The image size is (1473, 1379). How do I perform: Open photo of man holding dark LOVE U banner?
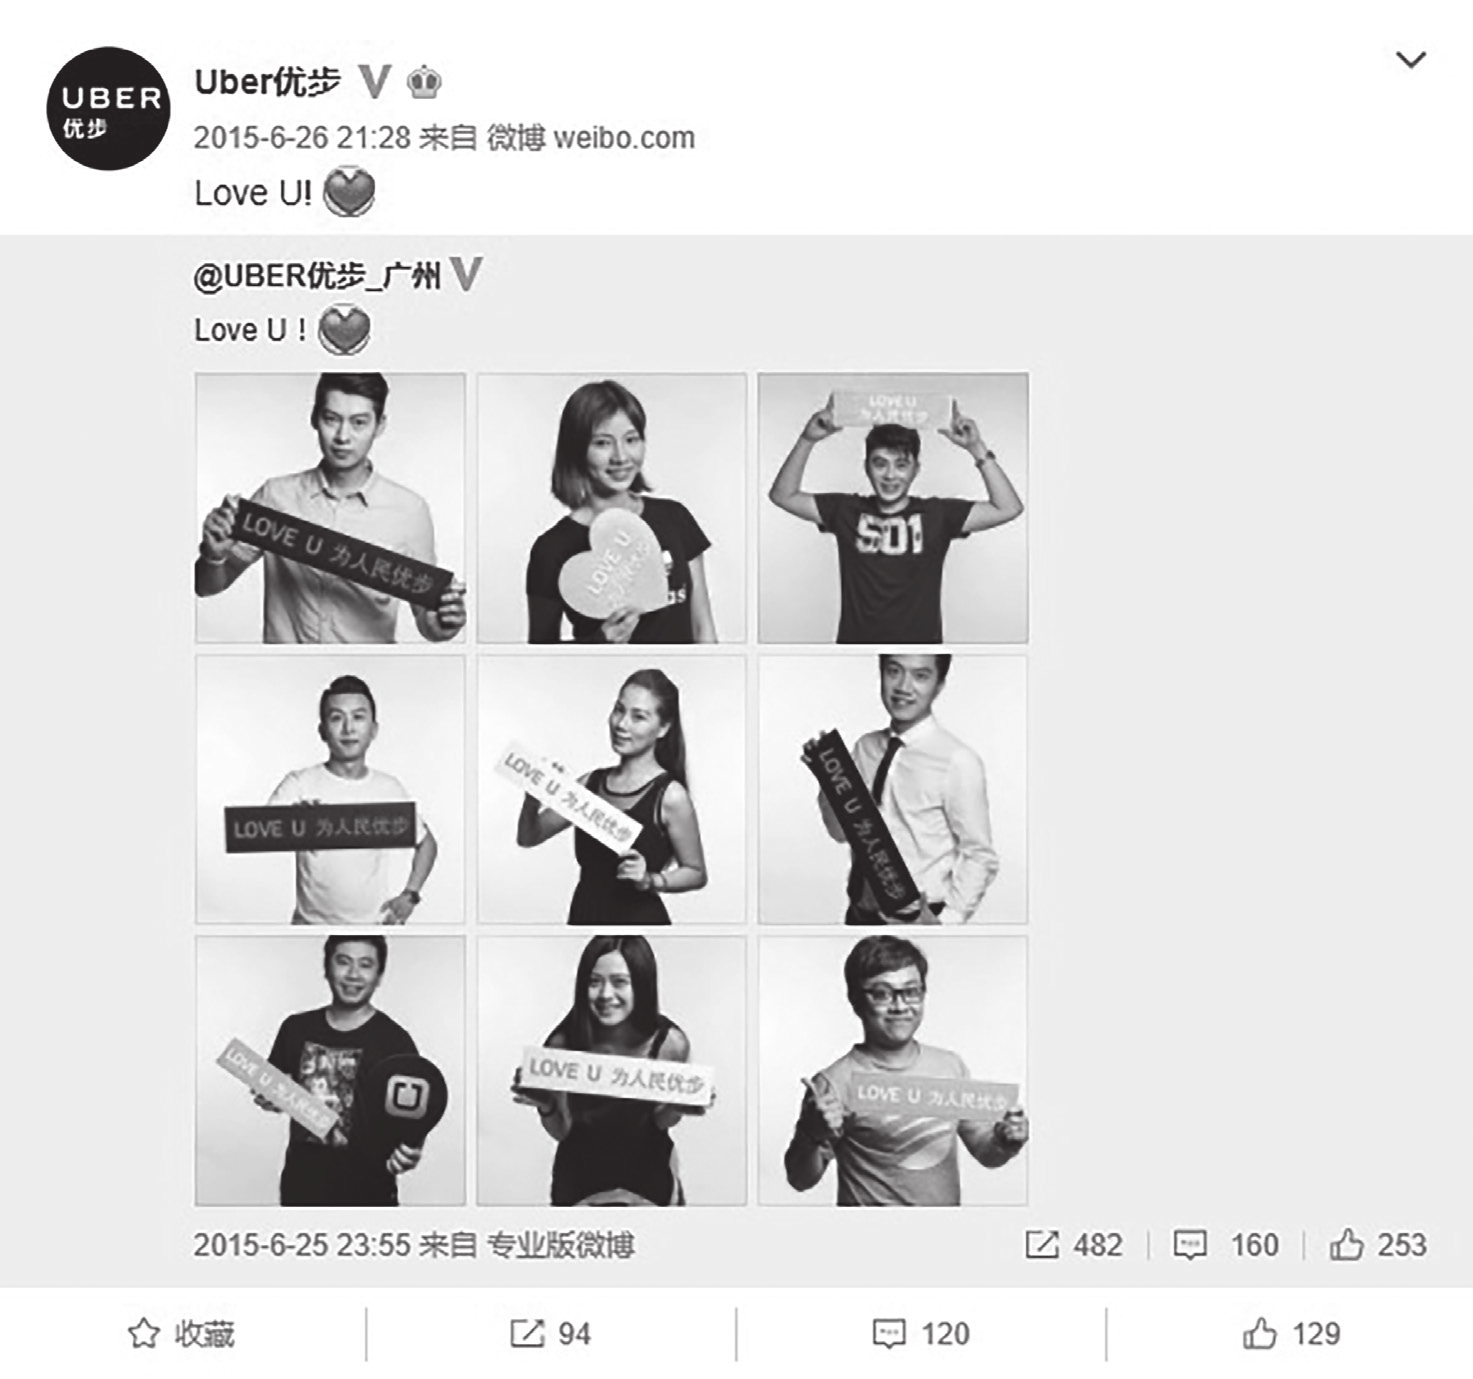coord(330,508)
